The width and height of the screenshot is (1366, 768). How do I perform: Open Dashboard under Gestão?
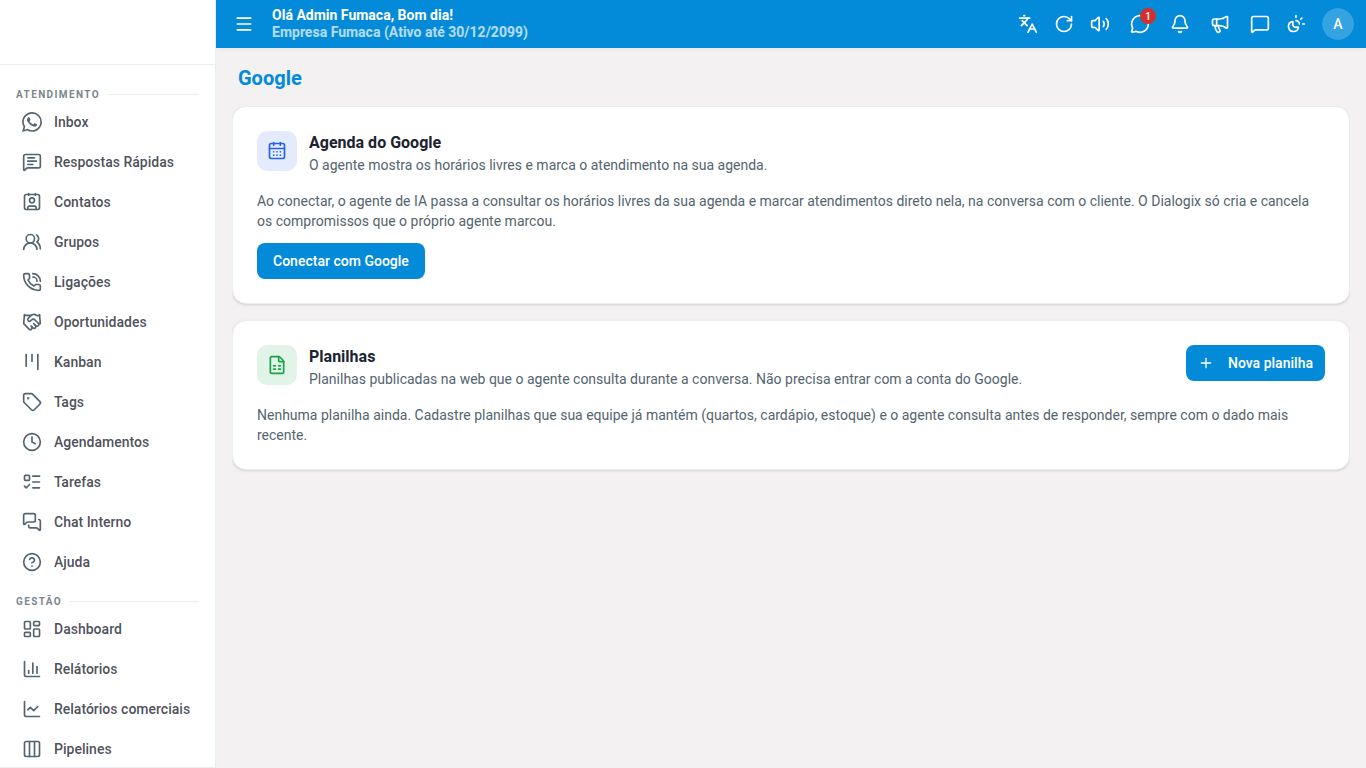tap(108, 629)
